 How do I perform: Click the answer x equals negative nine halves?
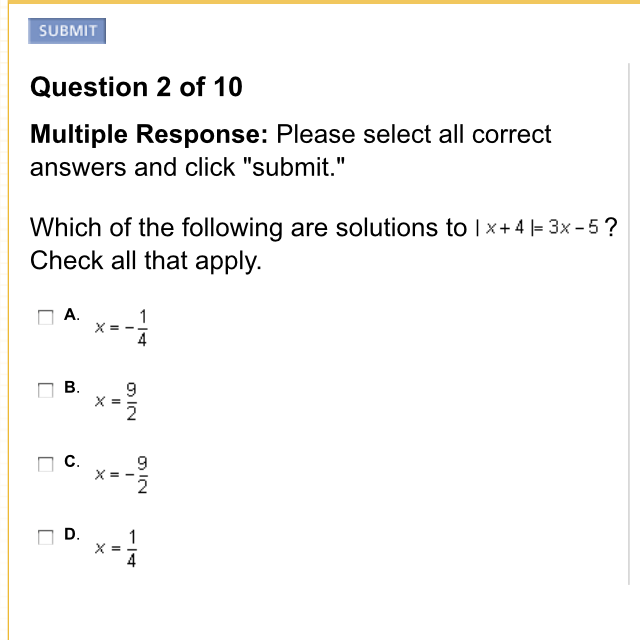pos(121,475)
